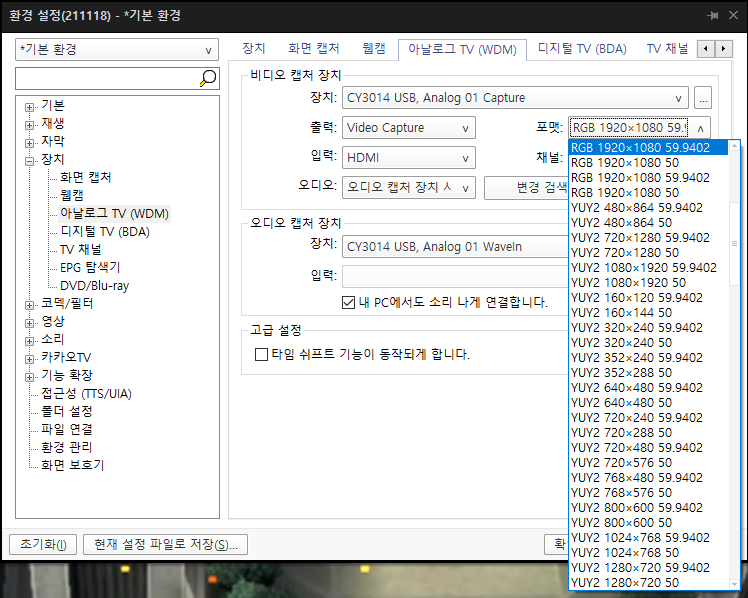Image resolution: width=748 pixels, height=598 pixels.
Task: Uncheck 내 PC에서도 소리 나게 연결합니다
Action: 348,302
